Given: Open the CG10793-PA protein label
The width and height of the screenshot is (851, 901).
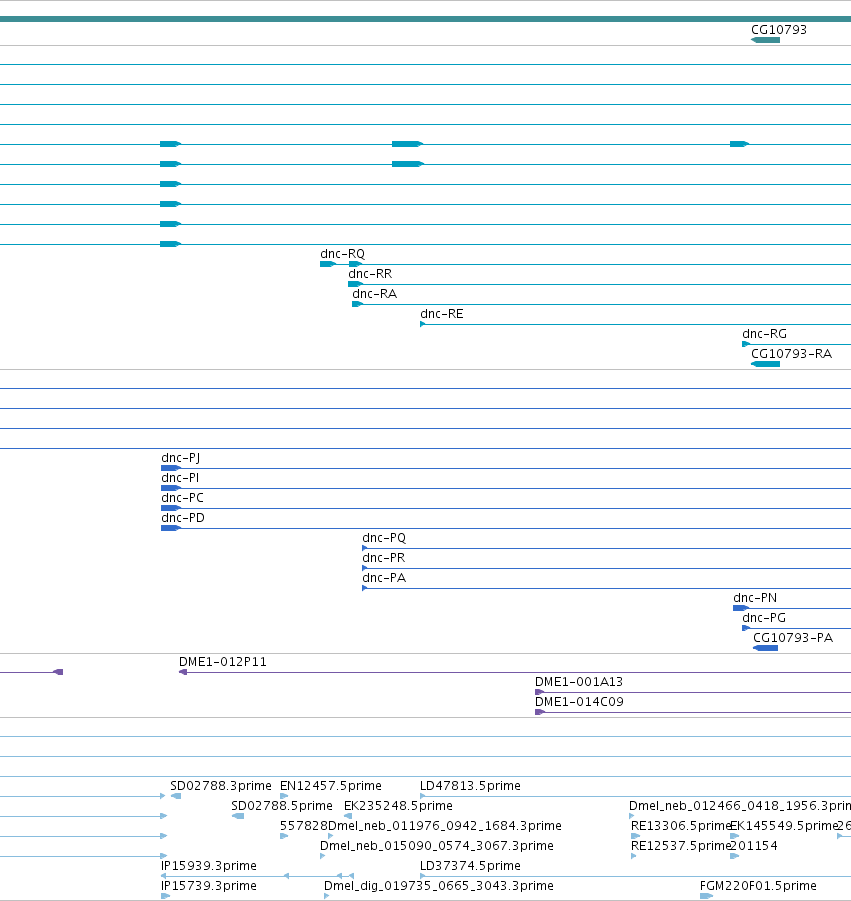Looking at the screenshot, I should pyautogui.click(x=792, y=638).
